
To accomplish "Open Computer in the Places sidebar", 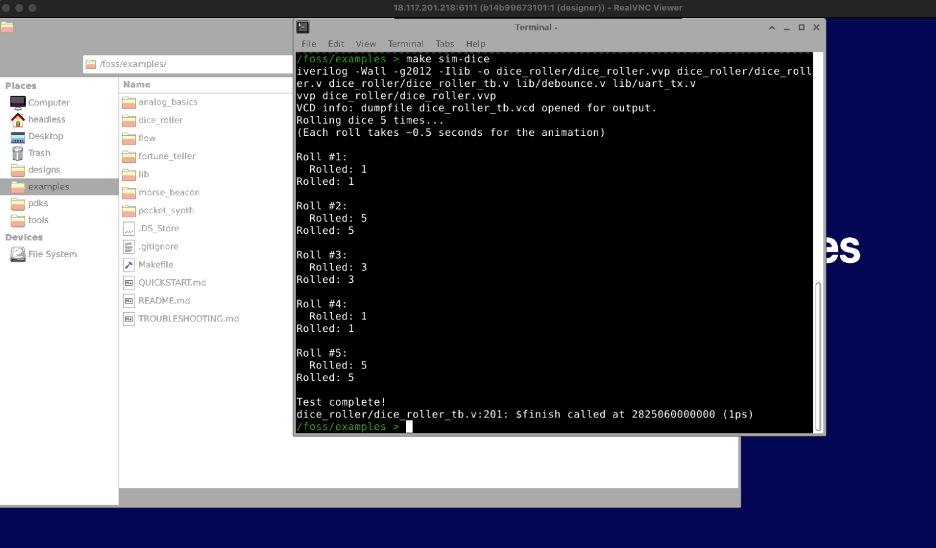I will click(x=48, y=102).
